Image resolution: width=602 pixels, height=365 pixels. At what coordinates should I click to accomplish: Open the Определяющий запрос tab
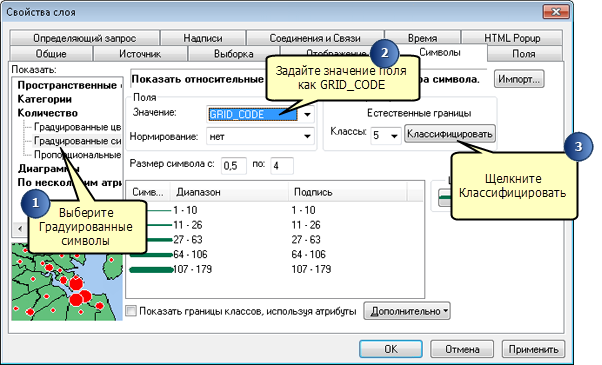click(x=84, y=38)
